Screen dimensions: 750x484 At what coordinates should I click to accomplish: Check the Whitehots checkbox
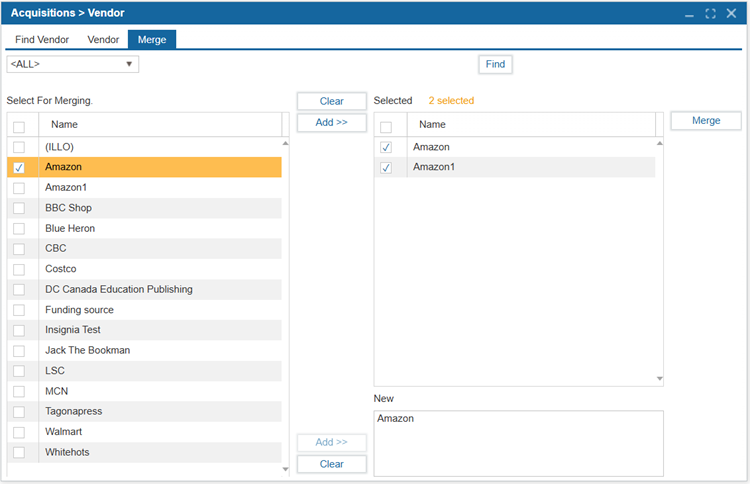pyautogui.click(x=19, y=452)
